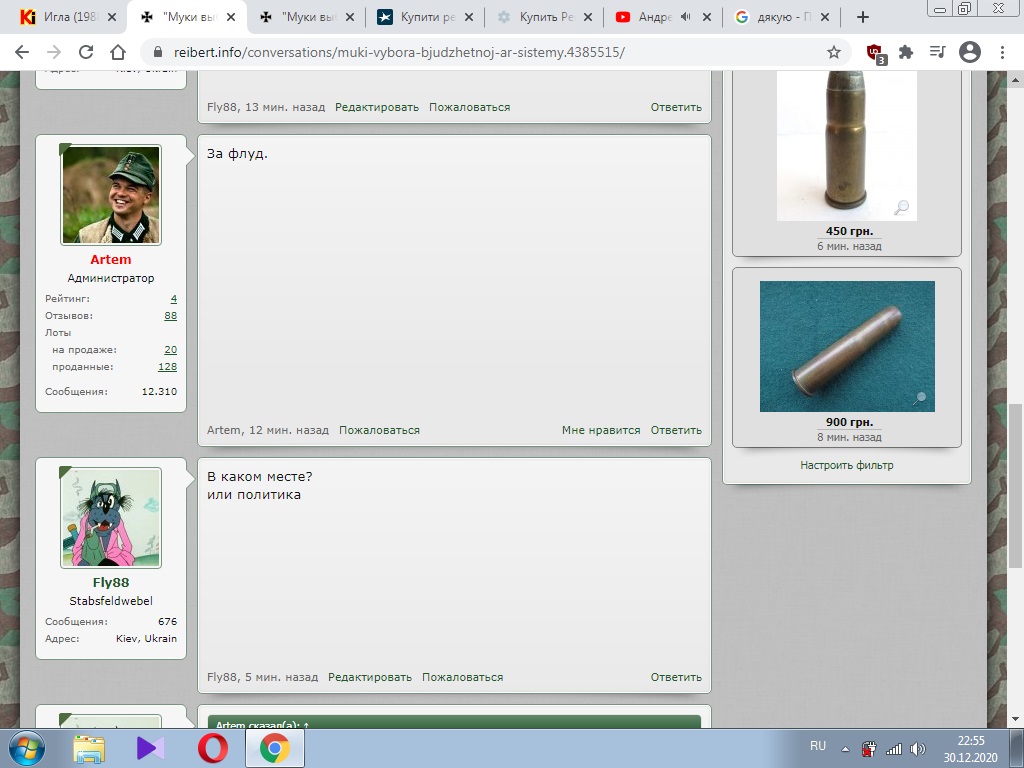This screenshot has width=1024, height=768.
Task: Open the Windows Start menu
Action: coord(27,748)
